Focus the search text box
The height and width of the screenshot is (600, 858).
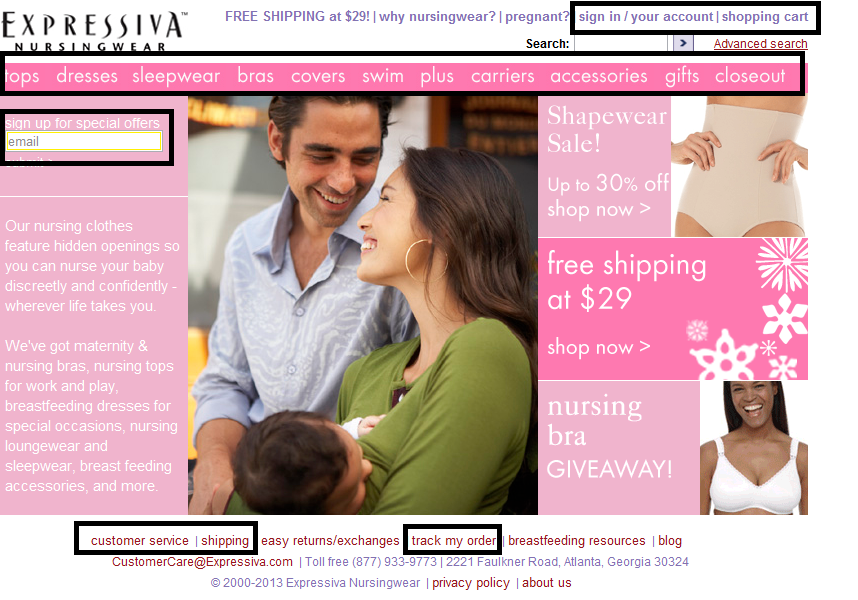coord(621,44)
